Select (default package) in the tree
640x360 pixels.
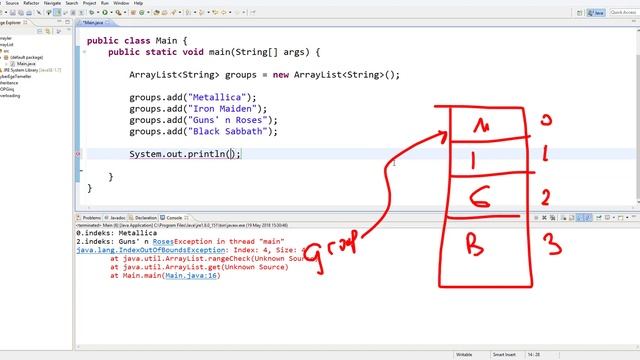[x=27, y=58]
